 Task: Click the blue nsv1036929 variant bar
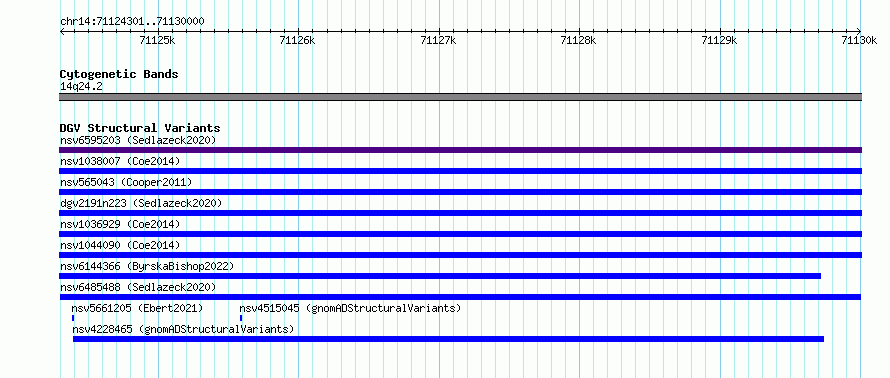(460, 234)
